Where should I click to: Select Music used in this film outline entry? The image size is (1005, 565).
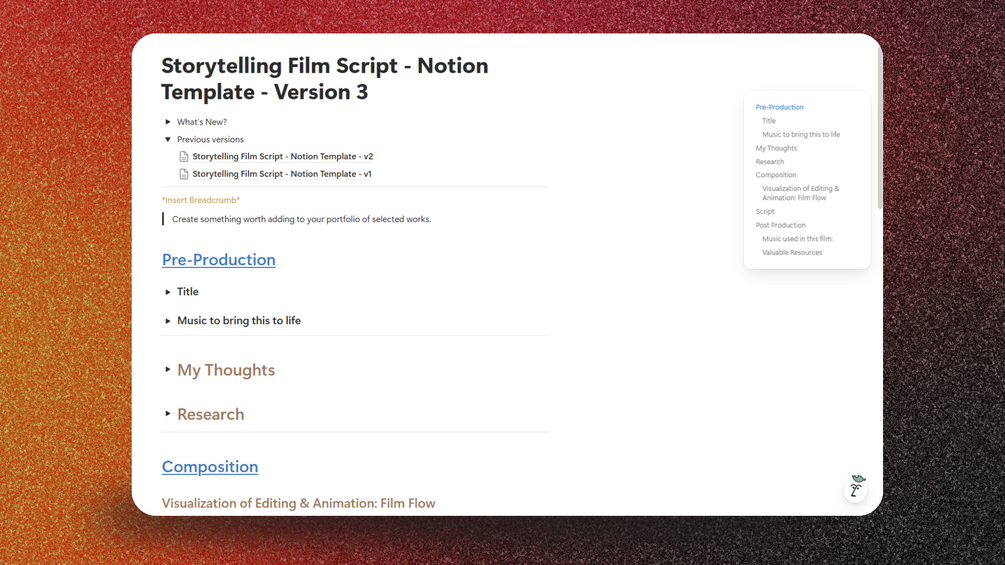pyautogui.click(x=797, y=239)
